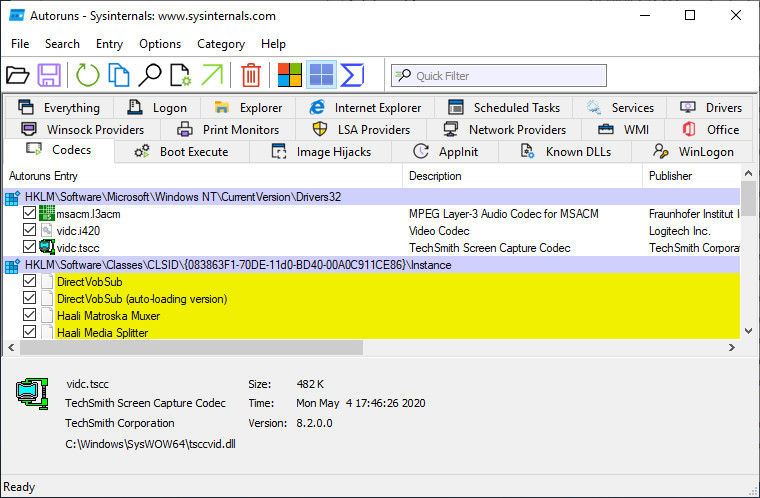760x498 pixels.
Task: Click the Open file folder toolbar icon
Action: pos(17,75)
